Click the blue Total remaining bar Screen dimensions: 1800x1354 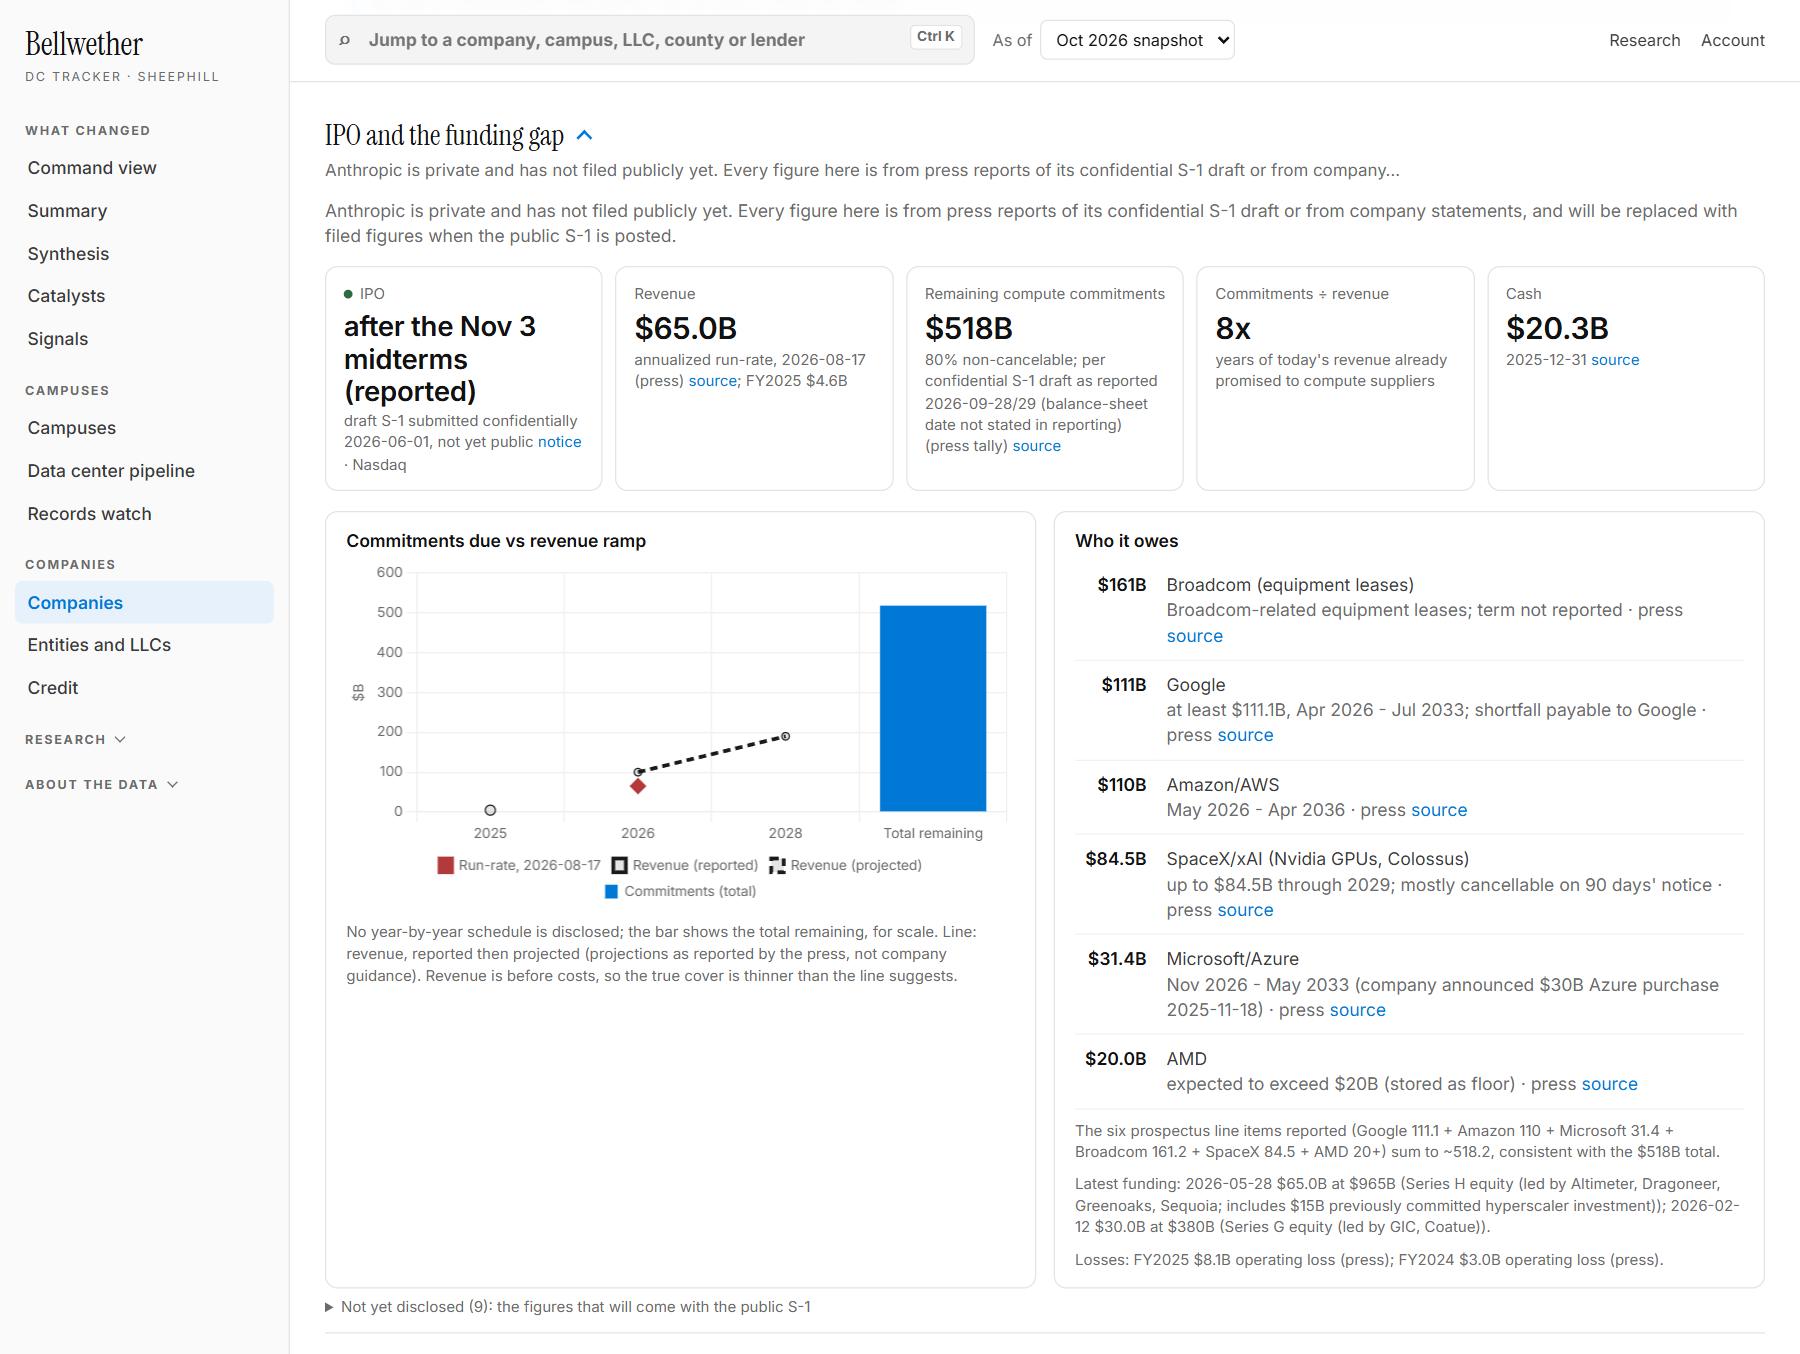933,708
